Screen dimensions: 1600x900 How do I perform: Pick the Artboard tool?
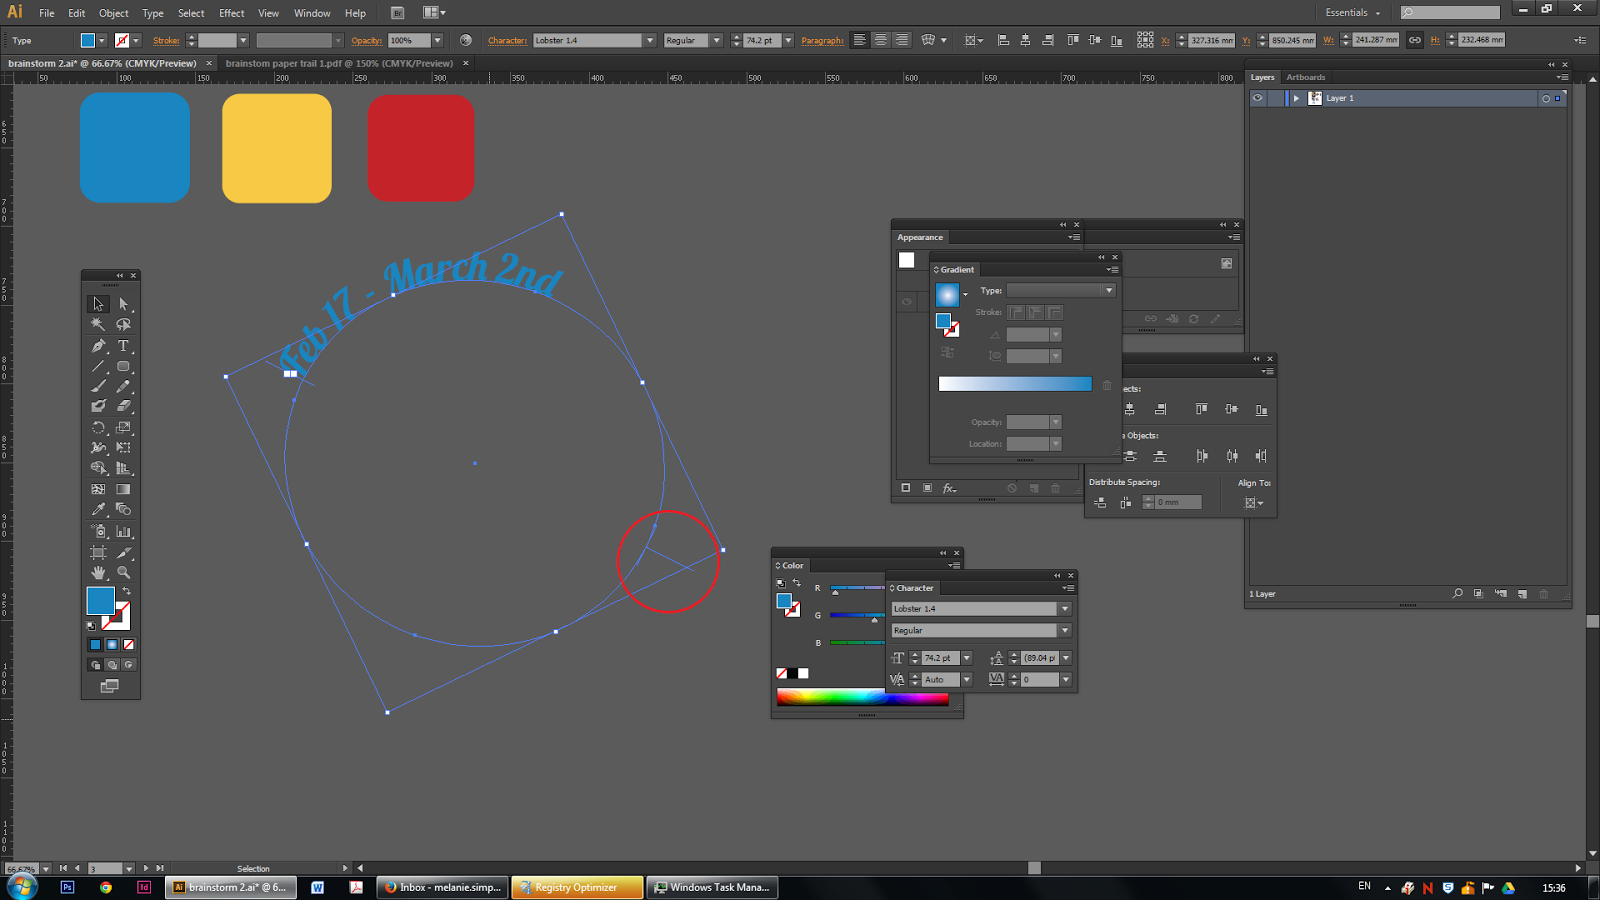coord(98,553)
